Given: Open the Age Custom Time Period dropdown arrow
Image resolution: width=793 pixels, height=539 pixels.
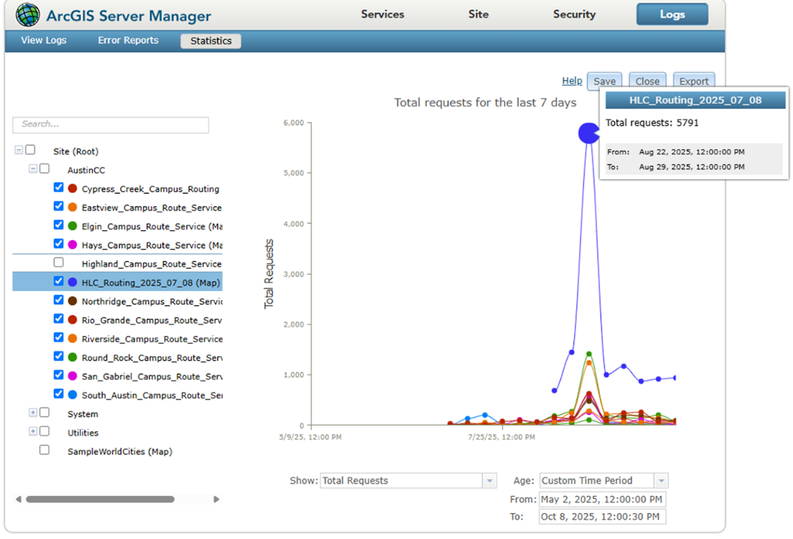Looking at the screenshot, I should (x=662, y=481).
